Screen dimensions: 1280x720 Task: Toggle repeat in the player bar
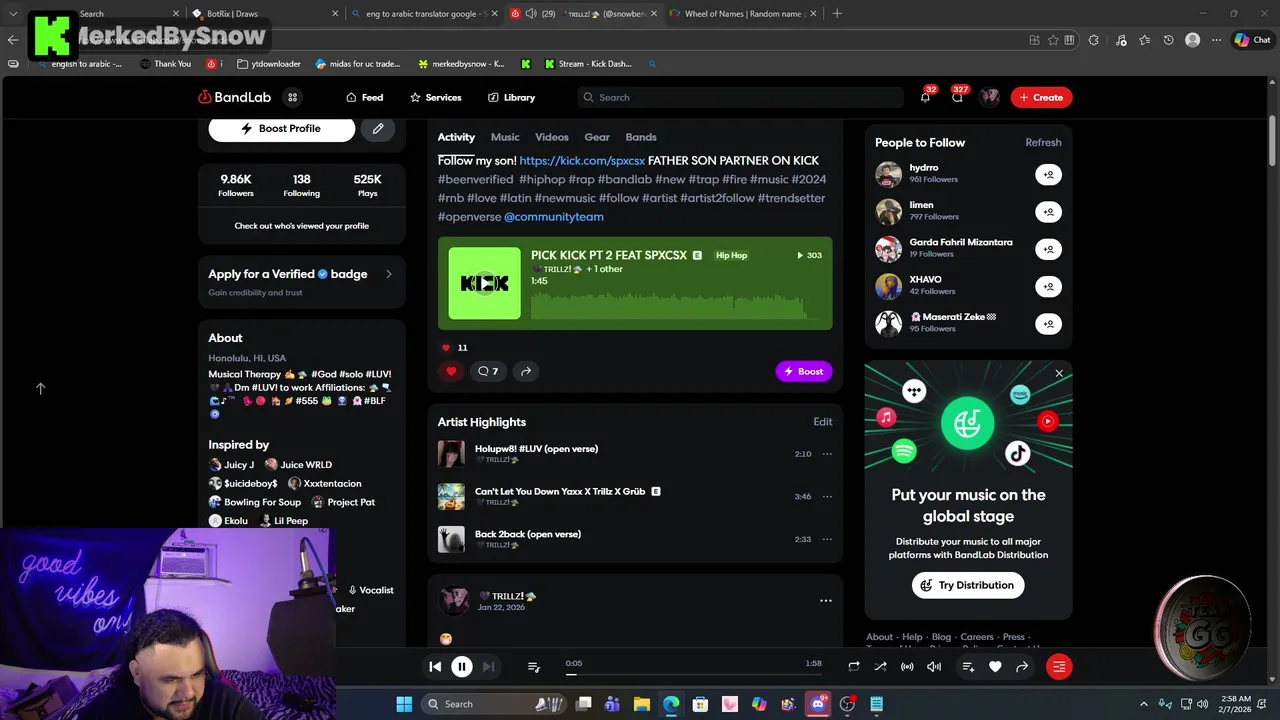click(853, 667)
